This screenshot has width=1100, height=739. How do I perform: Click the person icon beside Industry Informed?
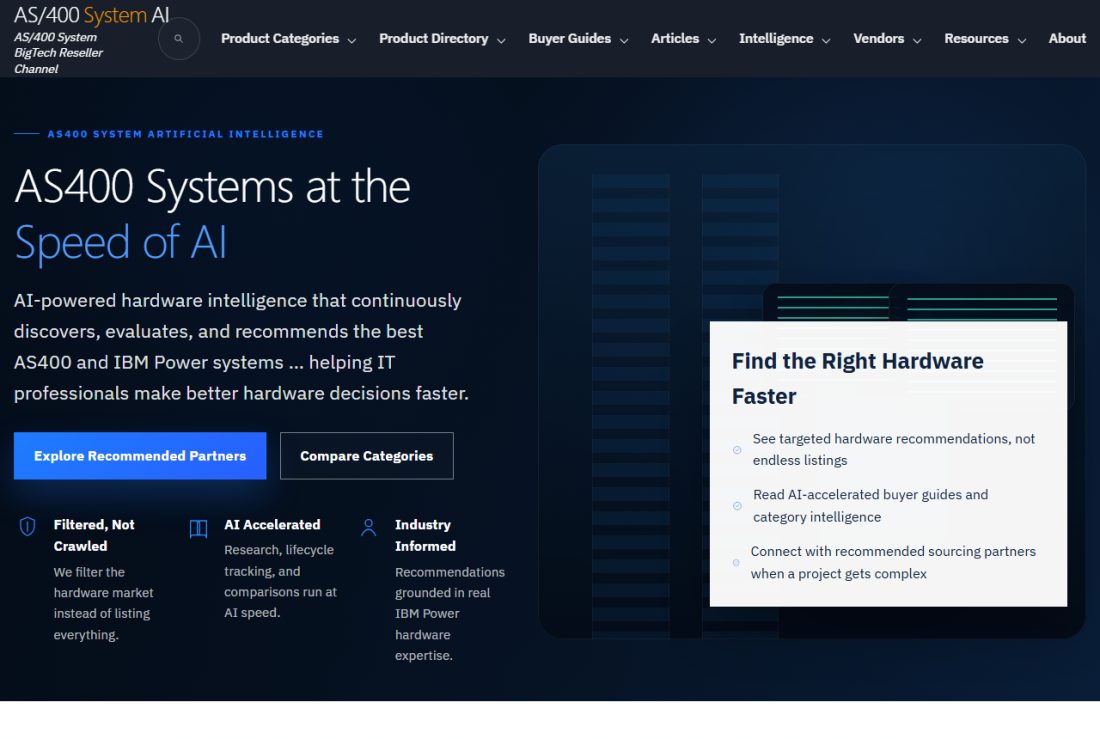click(x=368, y=527)
